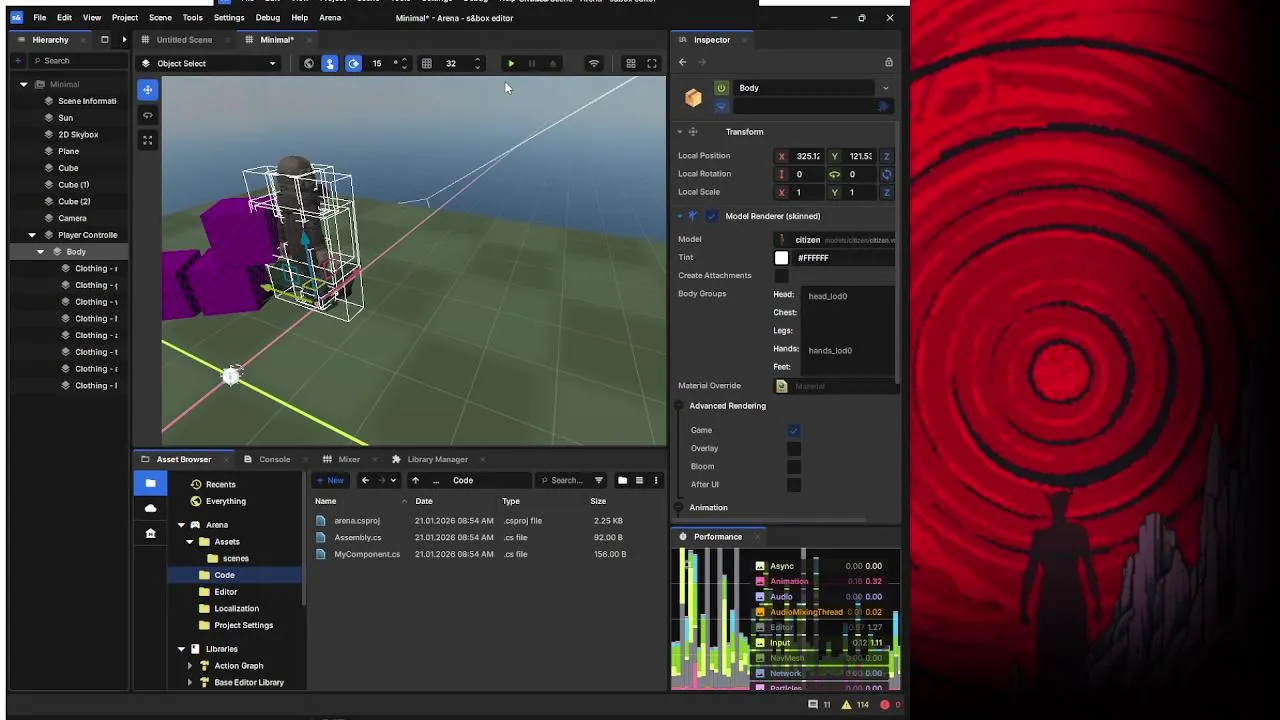1280x720 pixels.
Task: Select the Camera object in the Hierarchy
Action: [72, 218]
